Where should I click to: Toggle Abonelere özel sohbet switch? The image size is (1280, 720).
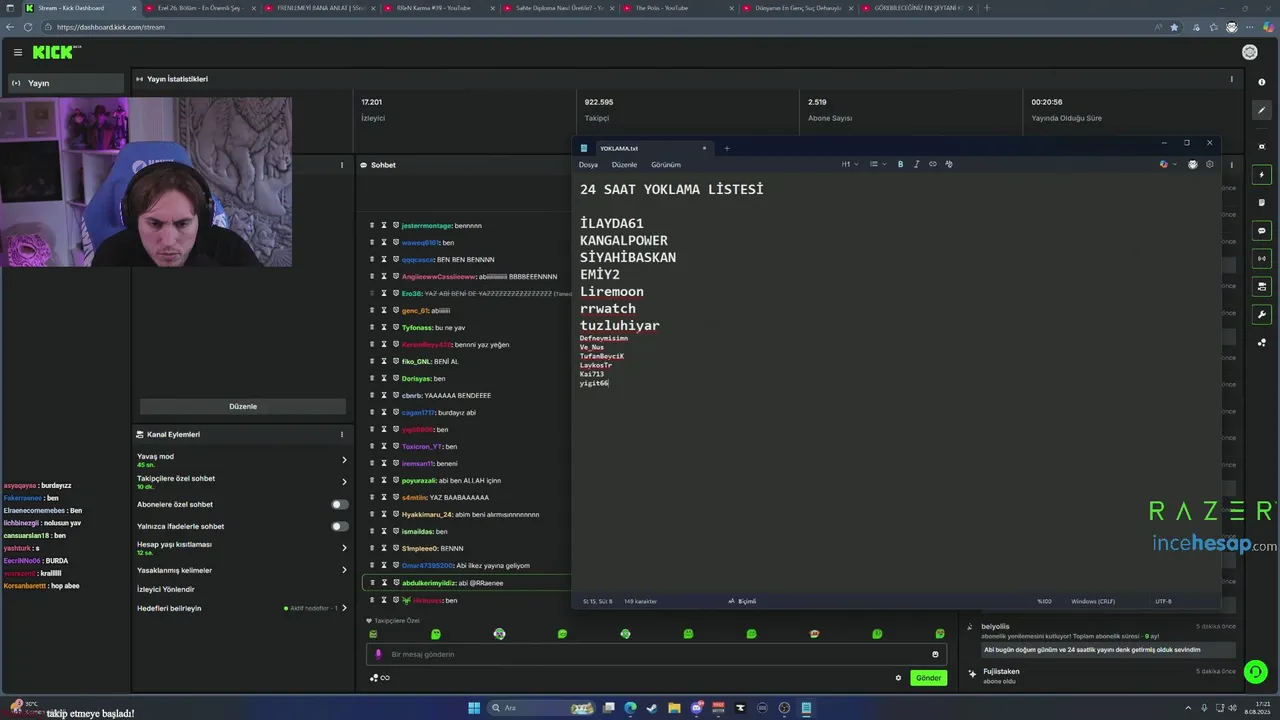(x=340, y=504)
